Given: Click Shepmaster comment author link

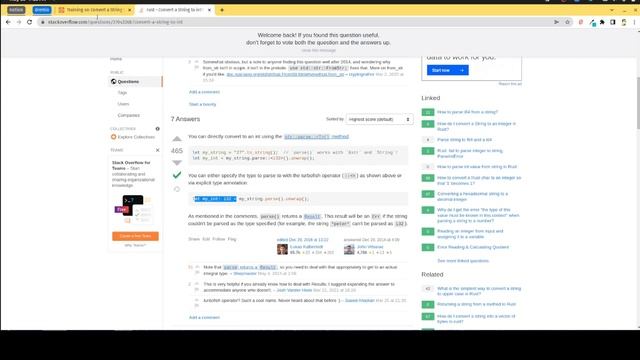Looking at the screenshot, I should point(245,273).
